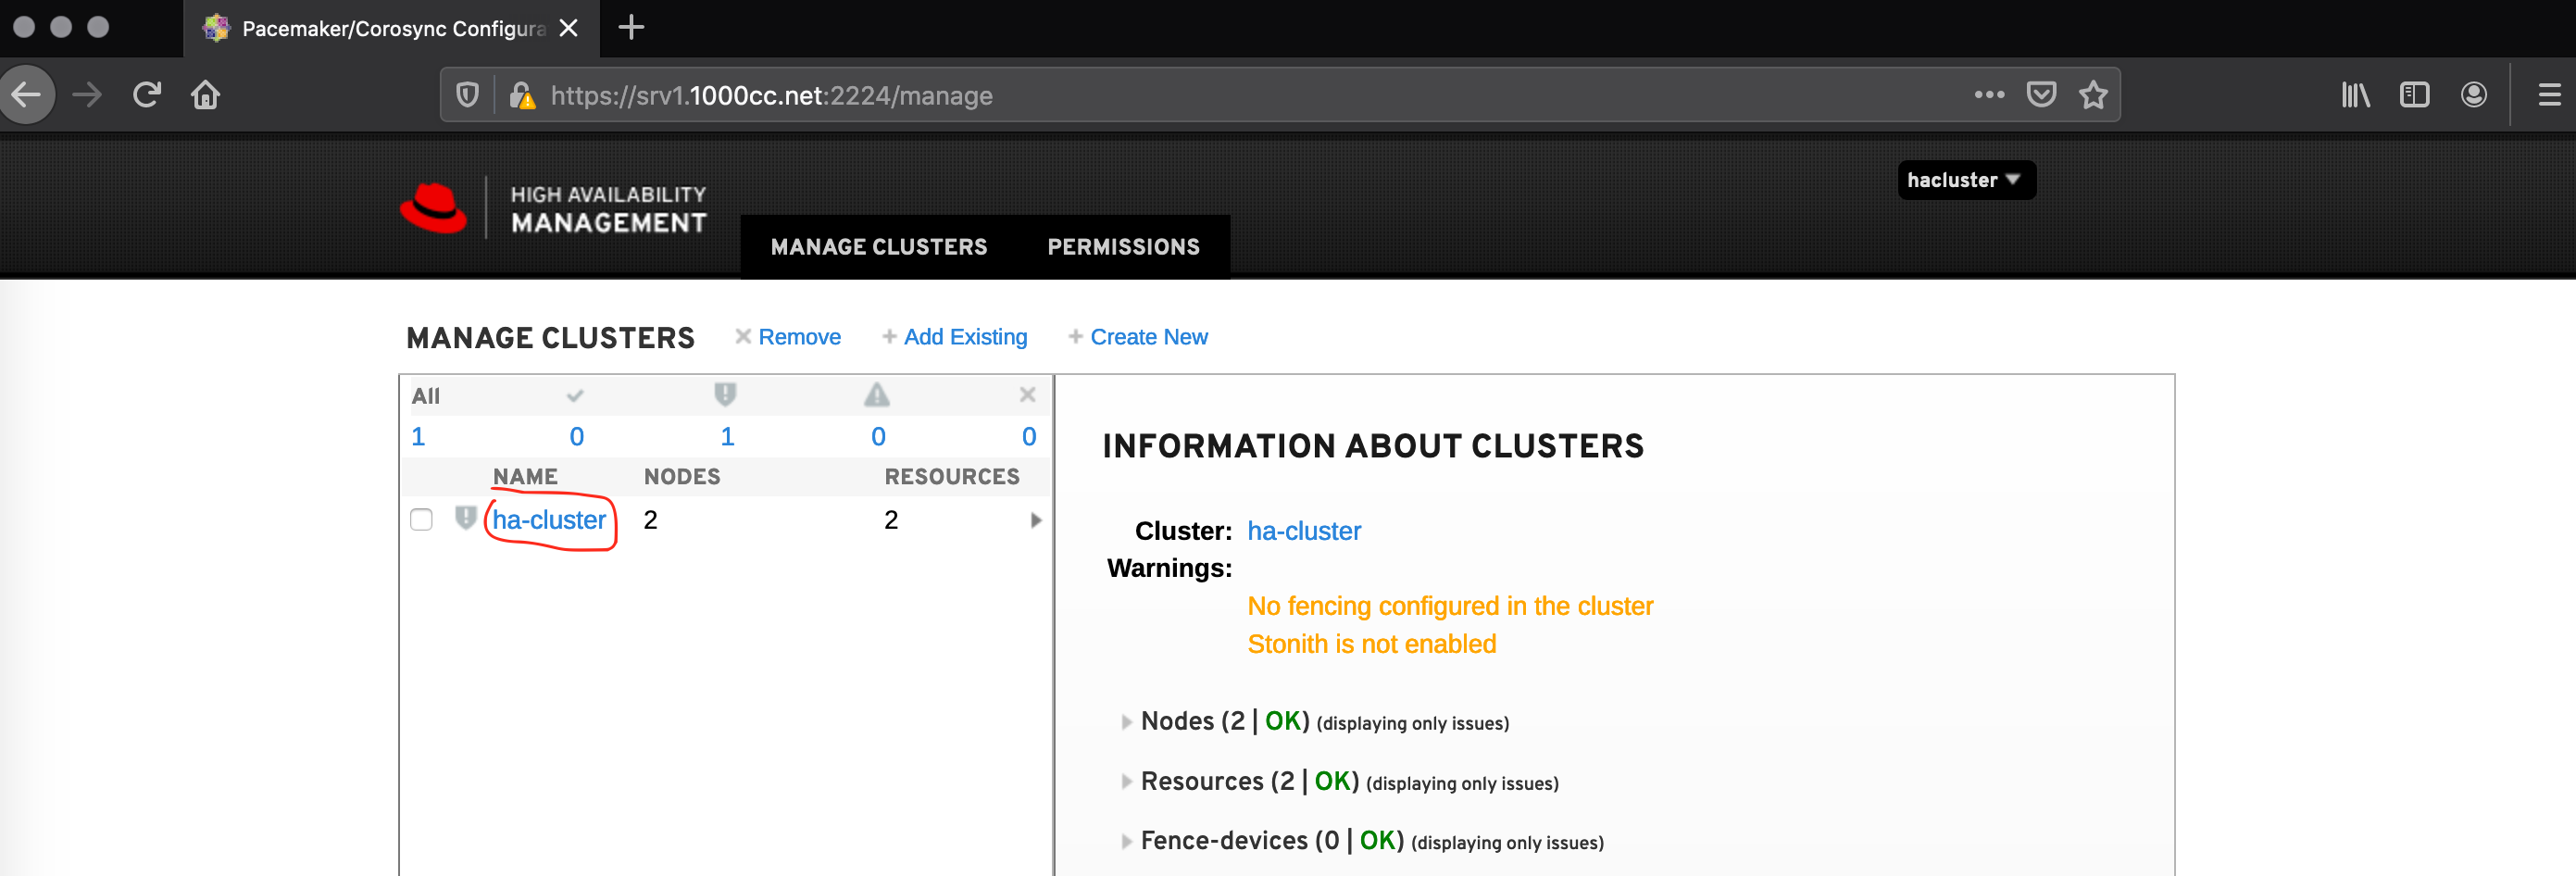Click the arrow at ha-cluster row end
This screenshot has width=2576, height=876.
click(1036, 520)
